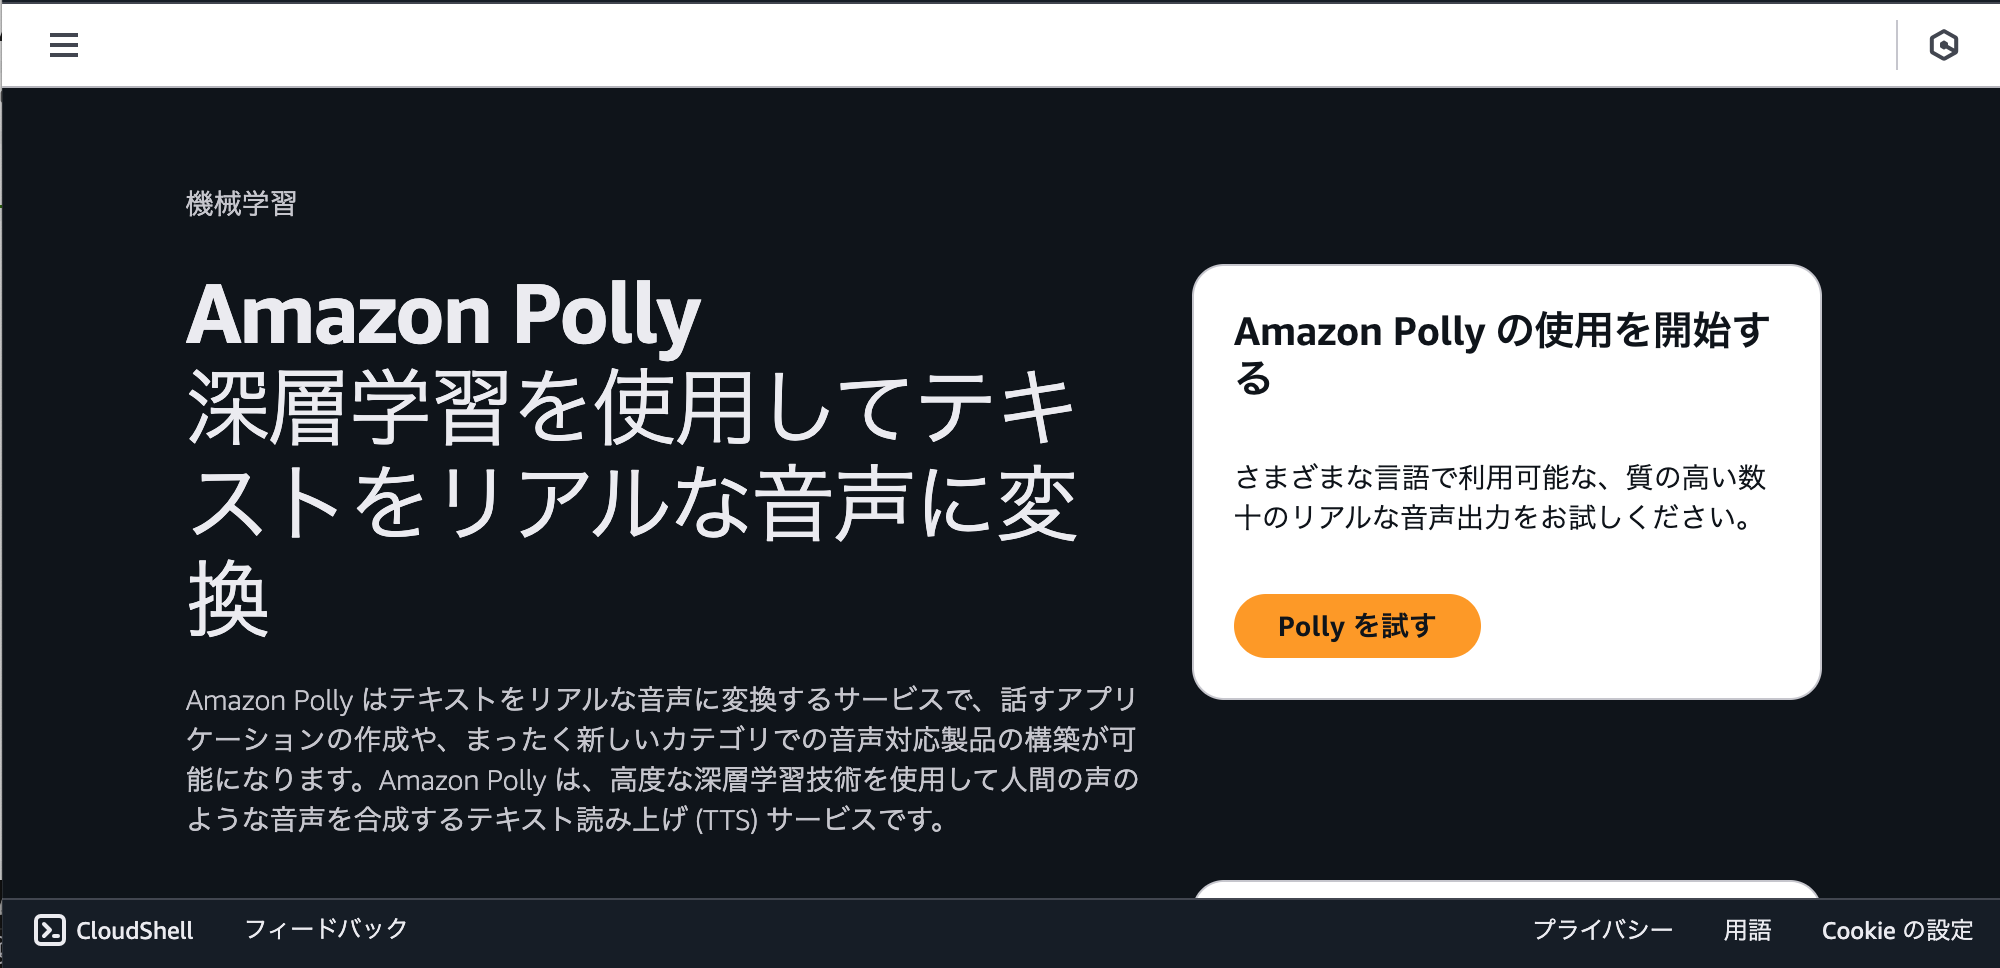Click the Amazon Polly page title
Image resolution: width=2000 pixels, height=968 pixels.
click(x=443, y=313)
